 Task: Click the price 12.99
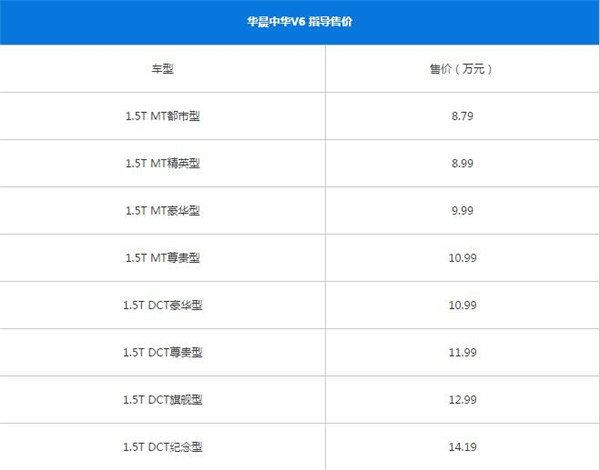tap(462, 400)
